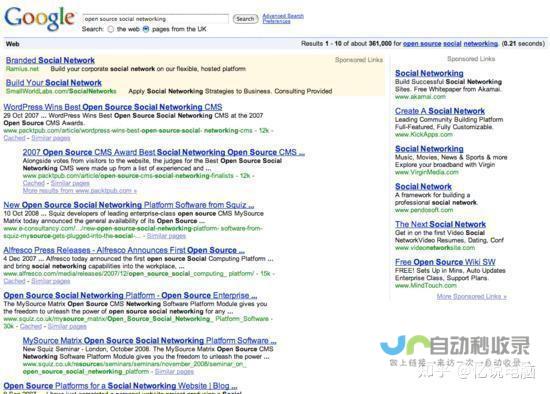
Task: Click www.videonetworksite.com URL text
Action: (x=435, y=248)
